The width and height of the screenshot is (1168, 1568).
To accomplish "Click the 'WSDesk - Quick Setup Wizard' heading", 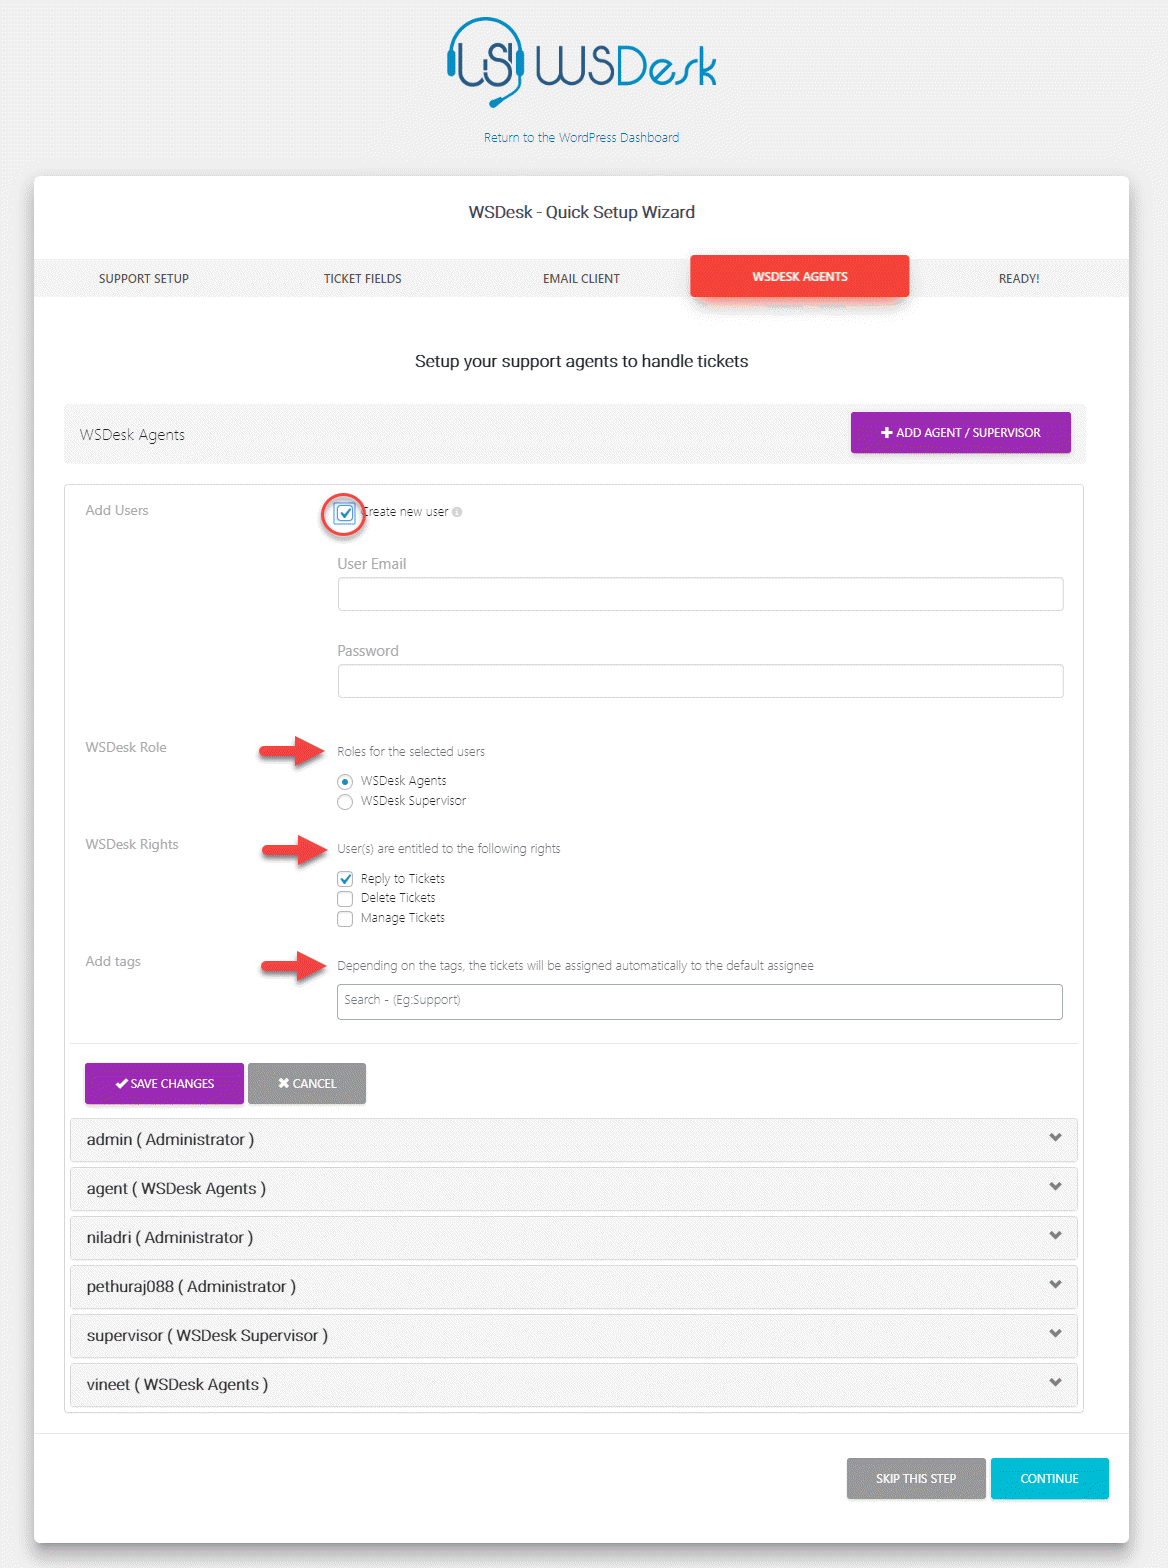I will coord(582,212).
